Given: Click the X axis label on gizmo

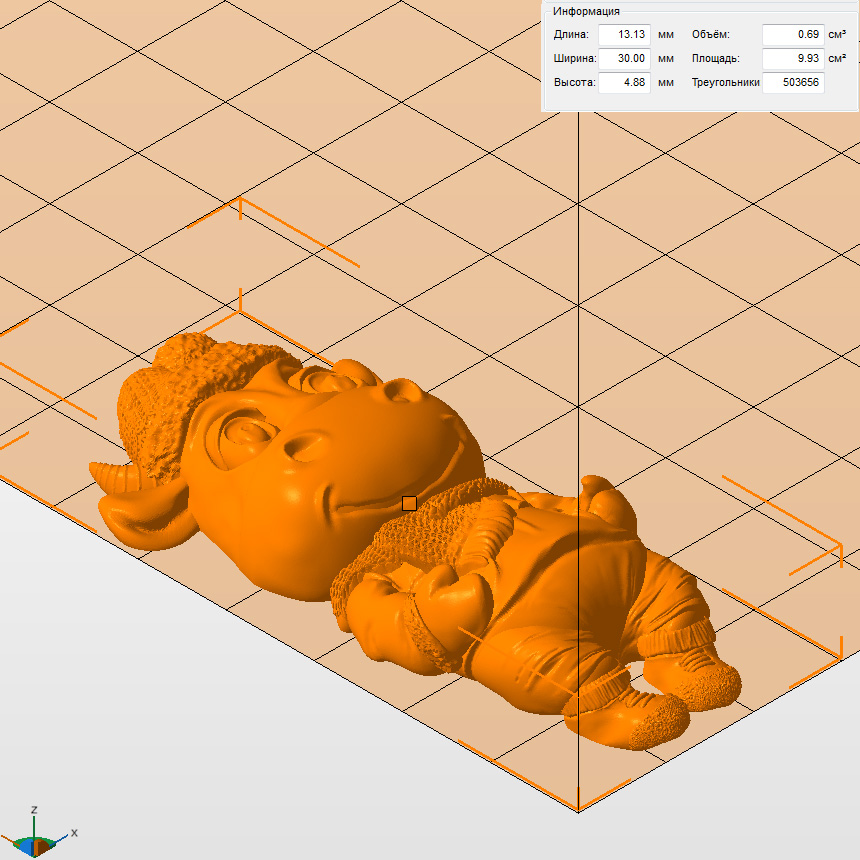Looking at the screenshot, I should tap(74, 832).
